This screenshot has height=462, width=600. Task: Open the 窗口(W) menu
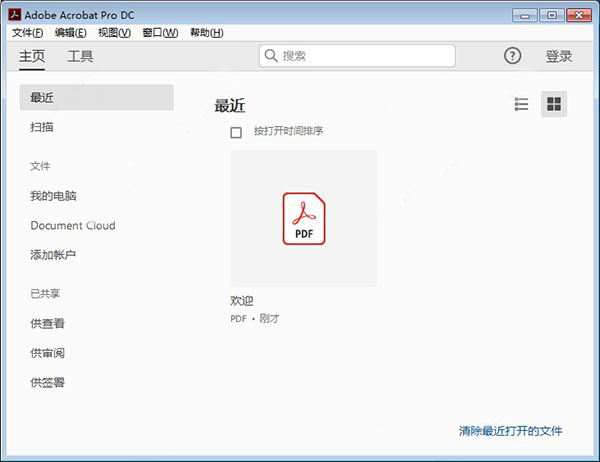(x=160, y=33)
